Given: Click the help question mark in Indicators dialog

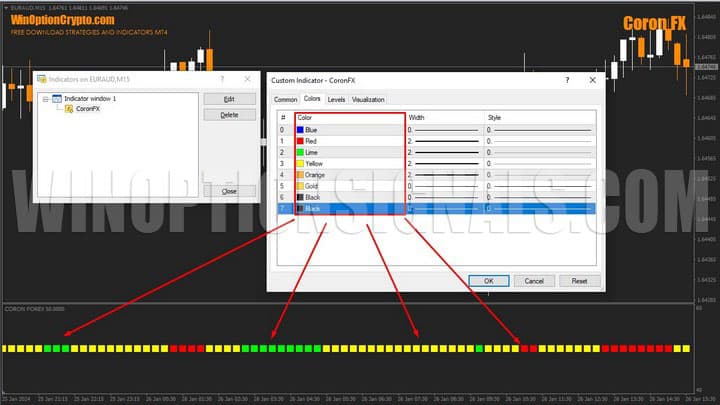Looking at the screenshot, I should click(x=221, y=78).
